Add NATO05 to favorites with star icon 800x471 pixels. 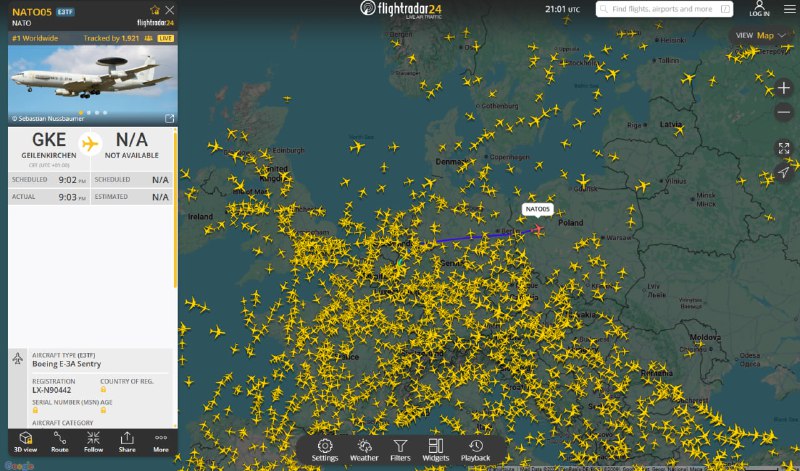point(155,10)
